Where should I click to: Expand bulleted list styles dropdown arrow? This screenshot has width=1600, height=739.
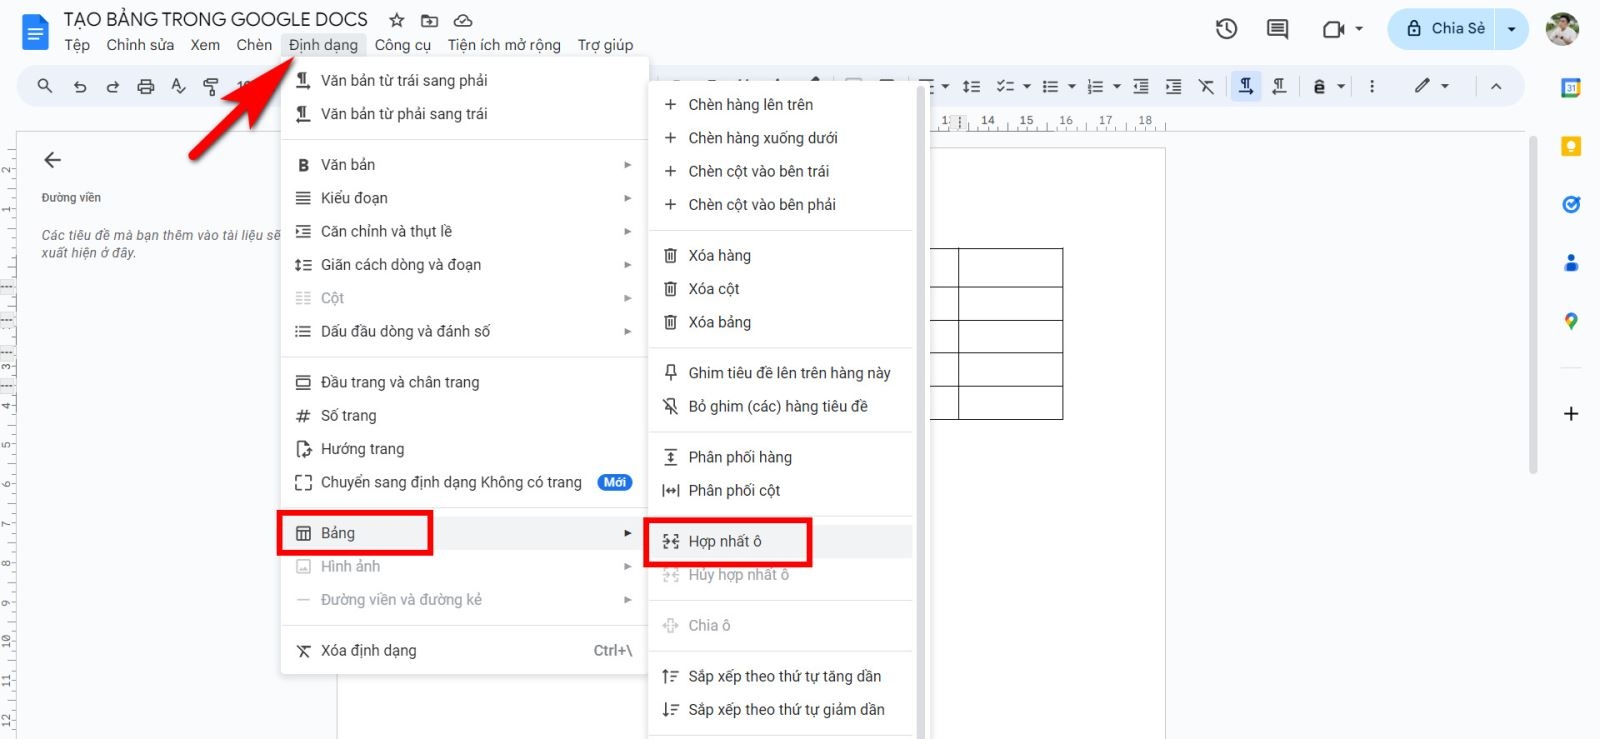click(1071, 87)
